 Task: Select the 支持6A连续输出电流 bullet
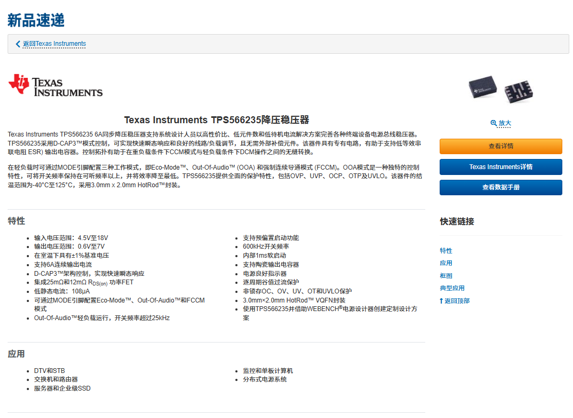(x=63, y=265)
